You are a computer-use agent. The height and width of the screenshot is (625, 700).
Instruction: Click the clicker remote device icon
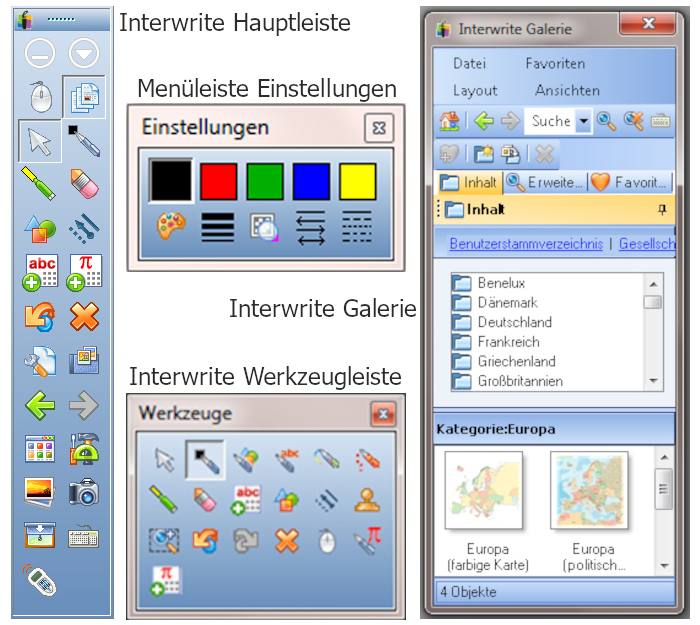pyautogui.click(x=40, y=580)
